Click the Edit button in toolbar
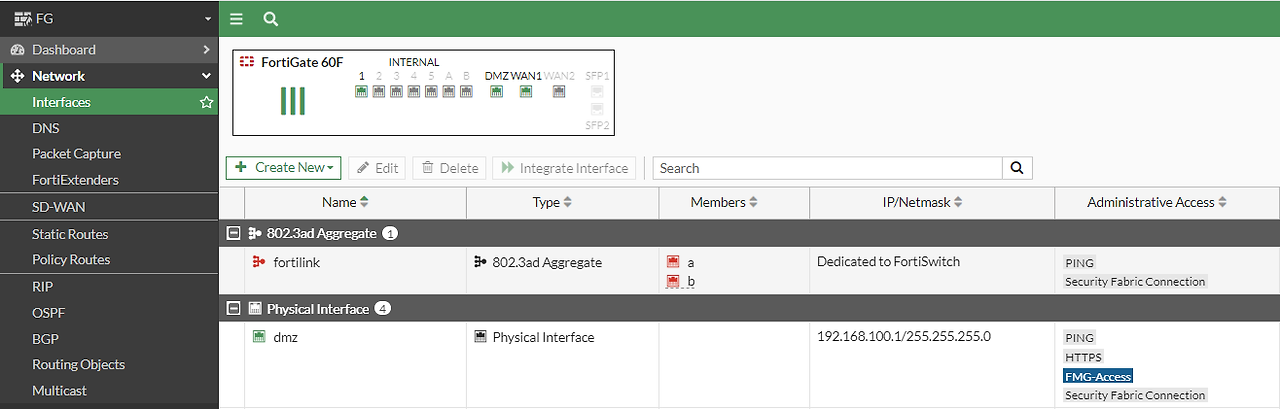Image resolution: width=1280 pixels, height=409 pixels. pyautogui.click(x=376, y=168)
